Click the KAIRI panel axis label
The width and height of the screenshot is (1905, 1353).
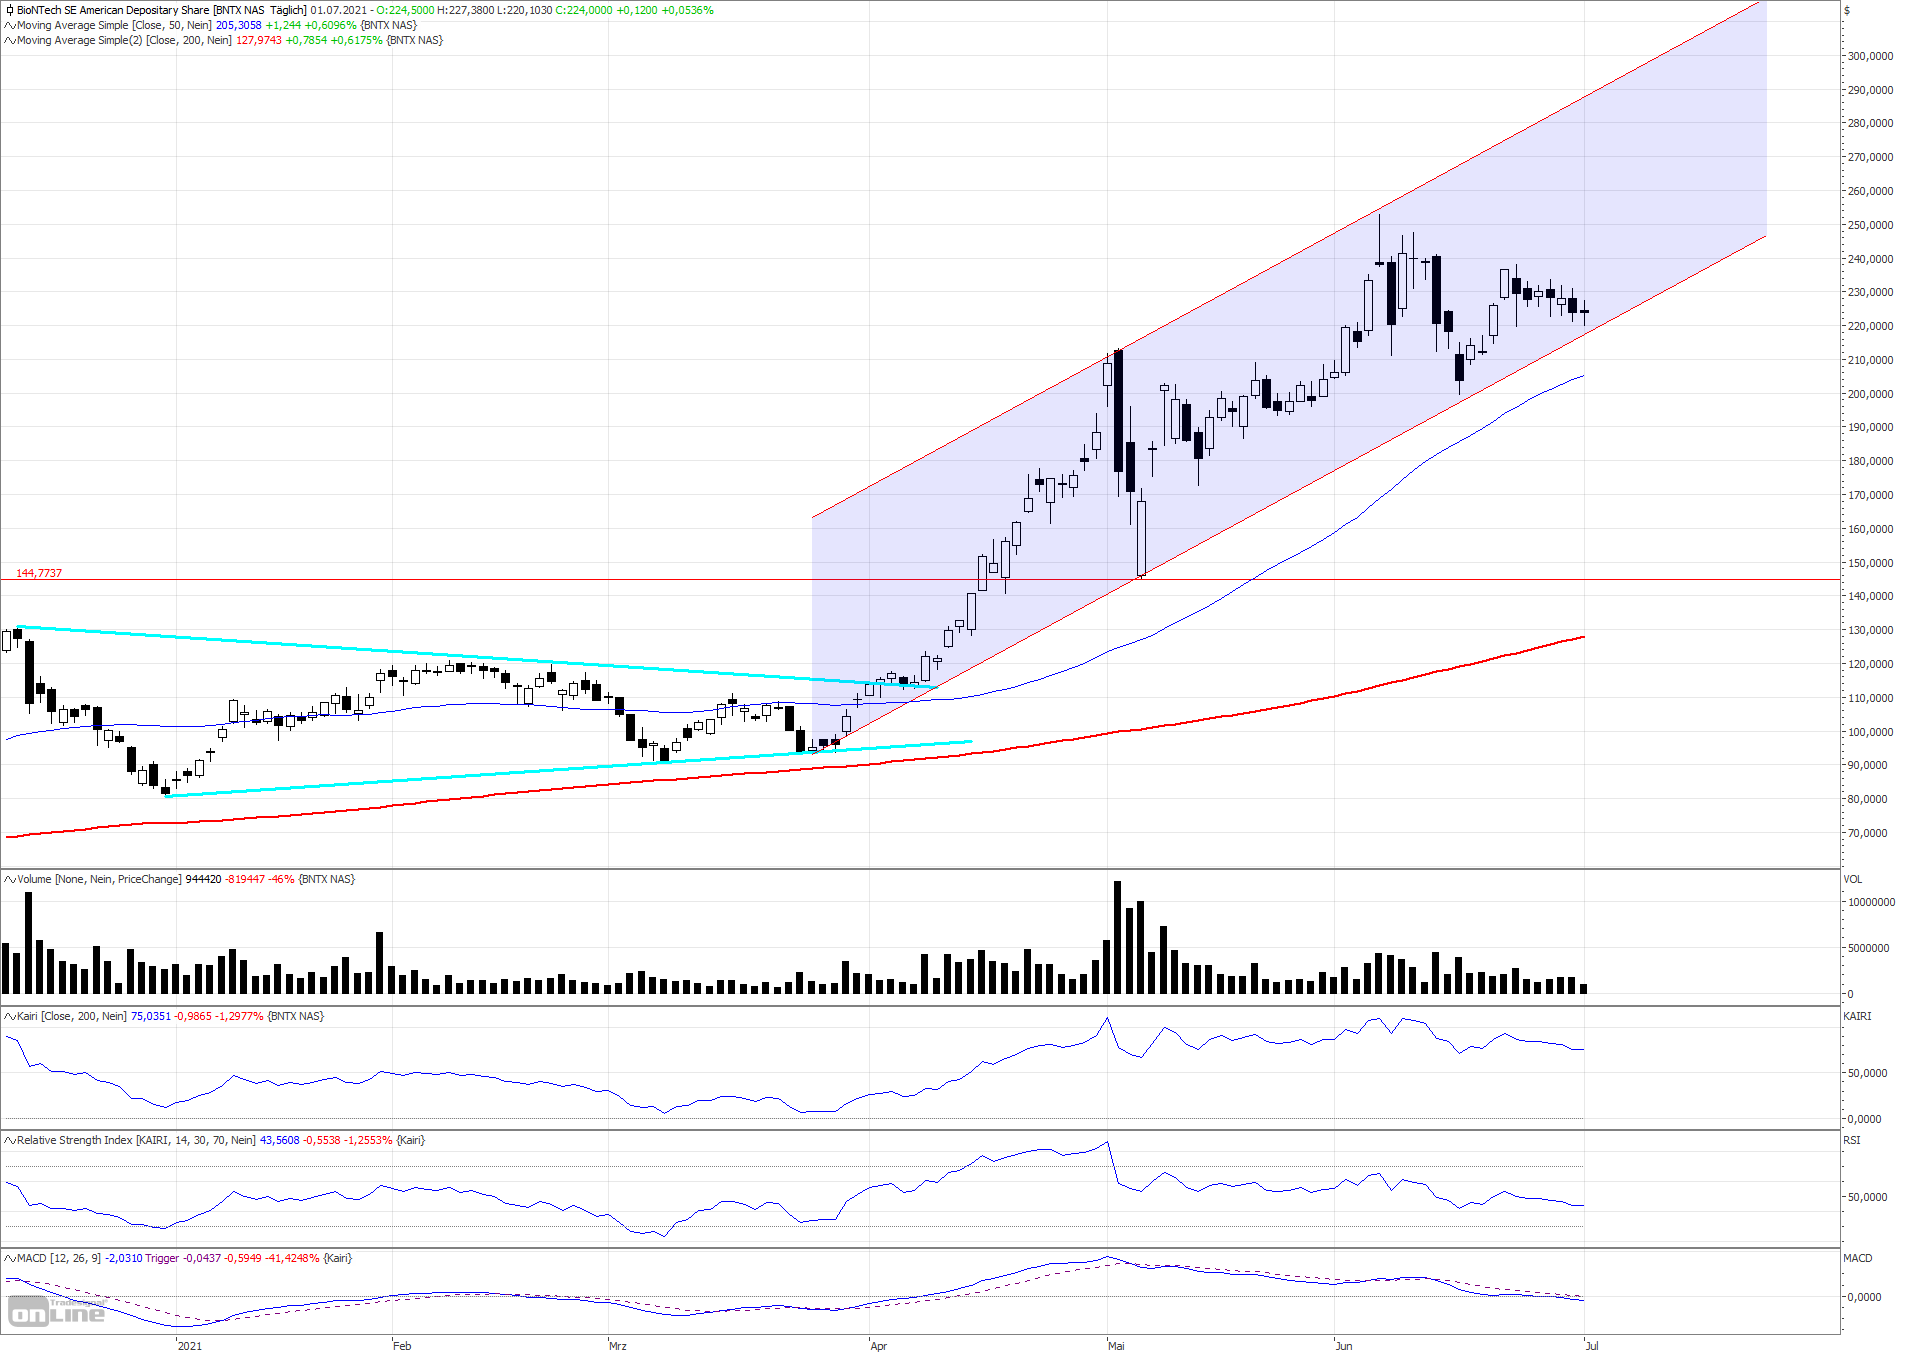pyautogui.click(x=1857, y=1016)
